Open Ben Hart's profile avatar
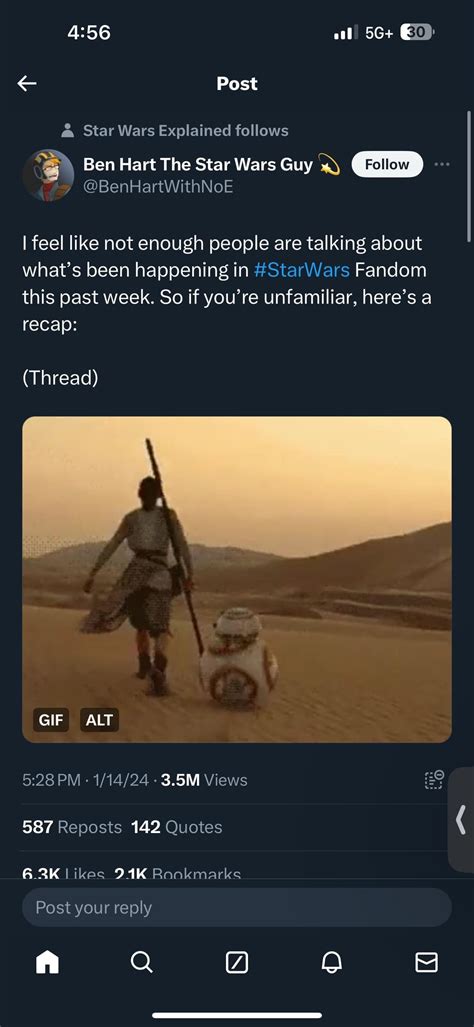 [48, 176]
